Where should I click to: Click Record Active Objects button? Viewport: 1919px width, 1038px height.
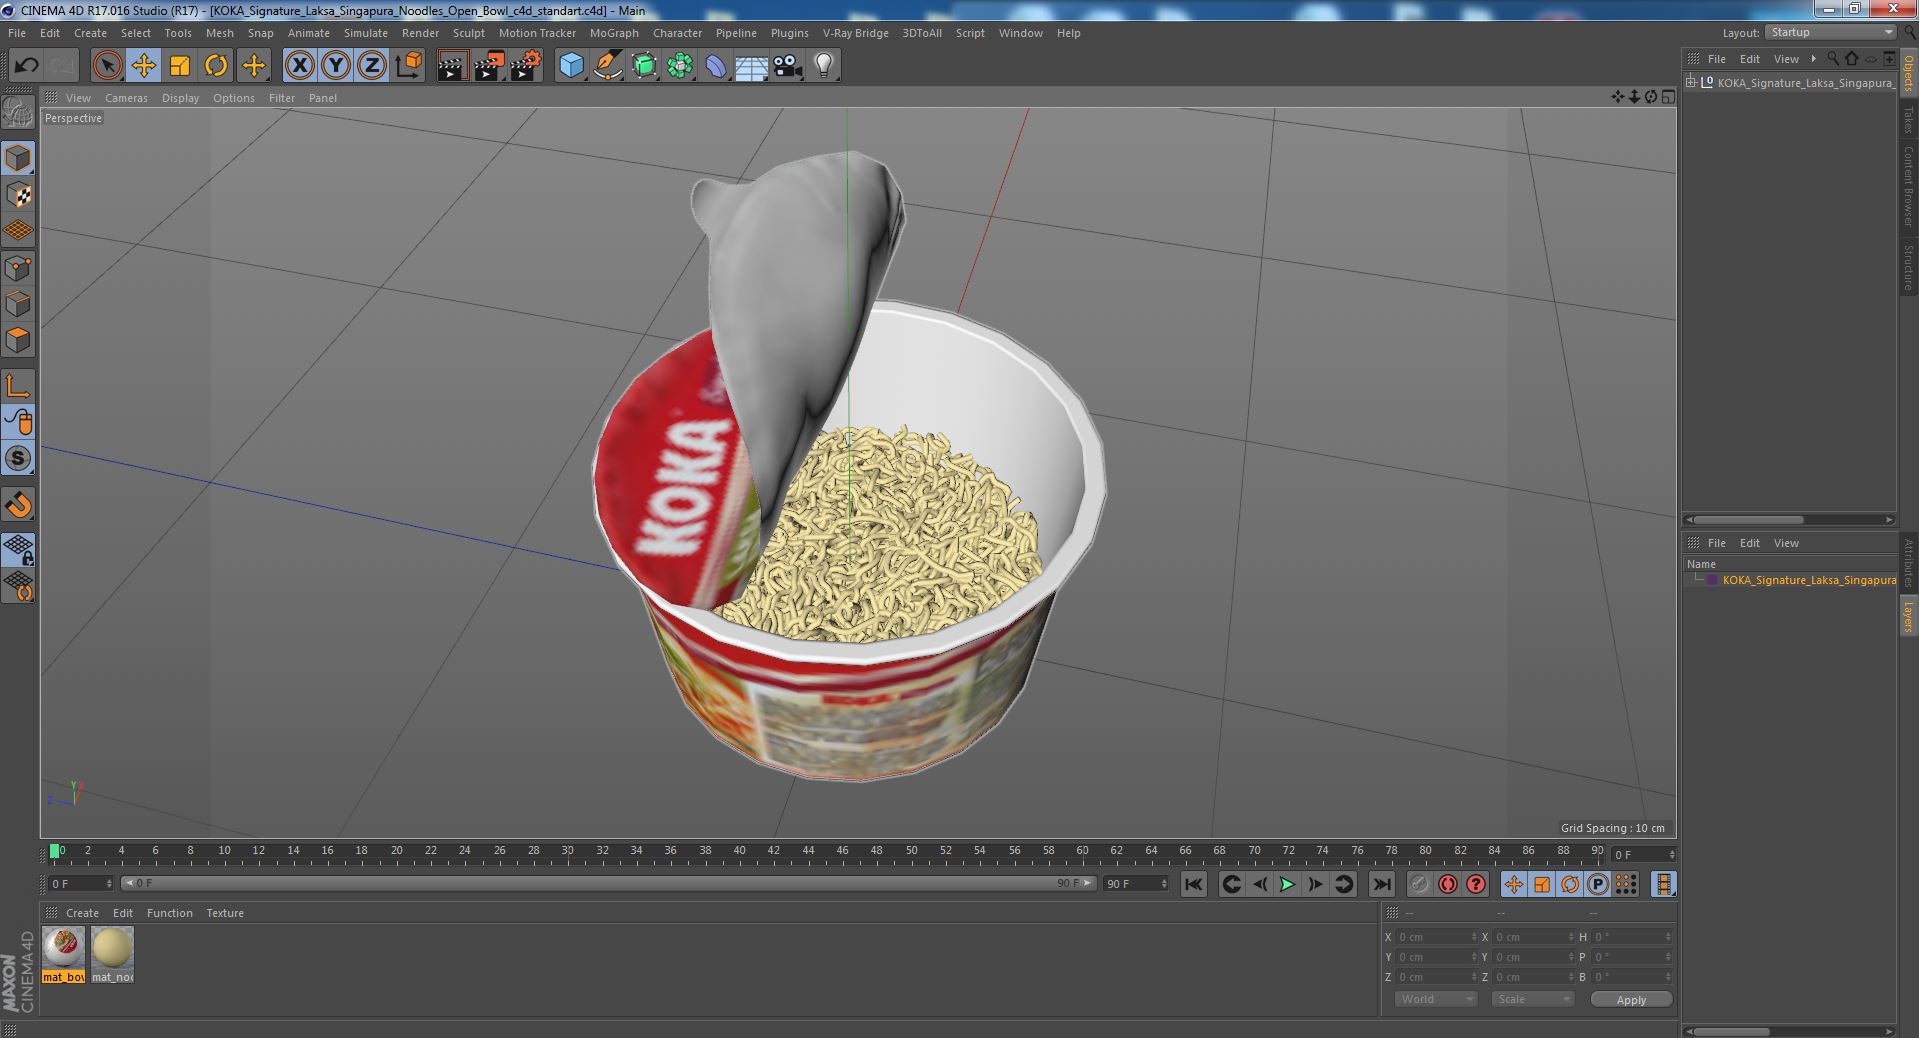click(x=1420, y=884)
